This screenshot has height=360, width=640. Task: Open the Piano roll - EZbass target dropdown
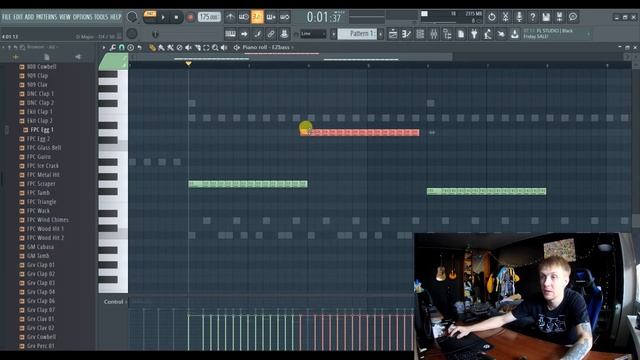coord(268,48)
